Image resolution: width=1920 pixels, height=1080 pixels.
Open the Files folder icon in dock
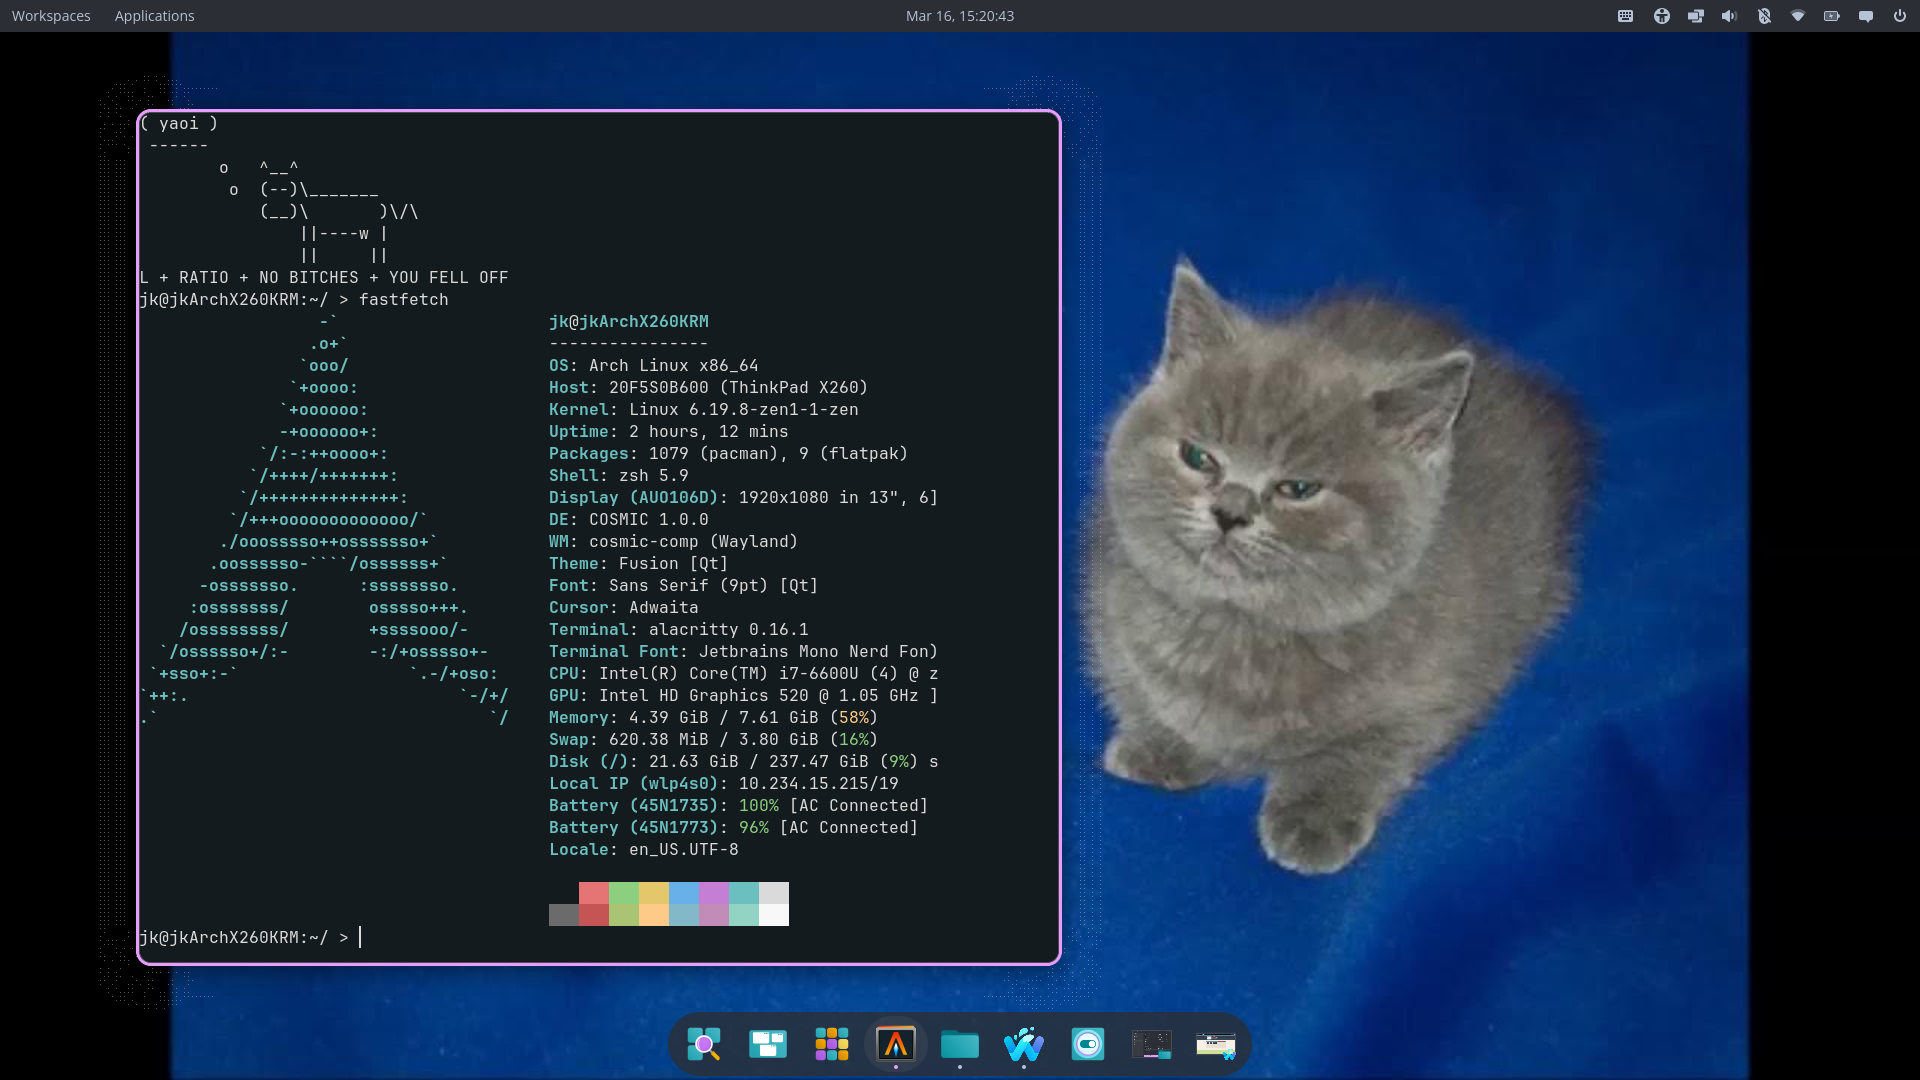[959, 1044]
